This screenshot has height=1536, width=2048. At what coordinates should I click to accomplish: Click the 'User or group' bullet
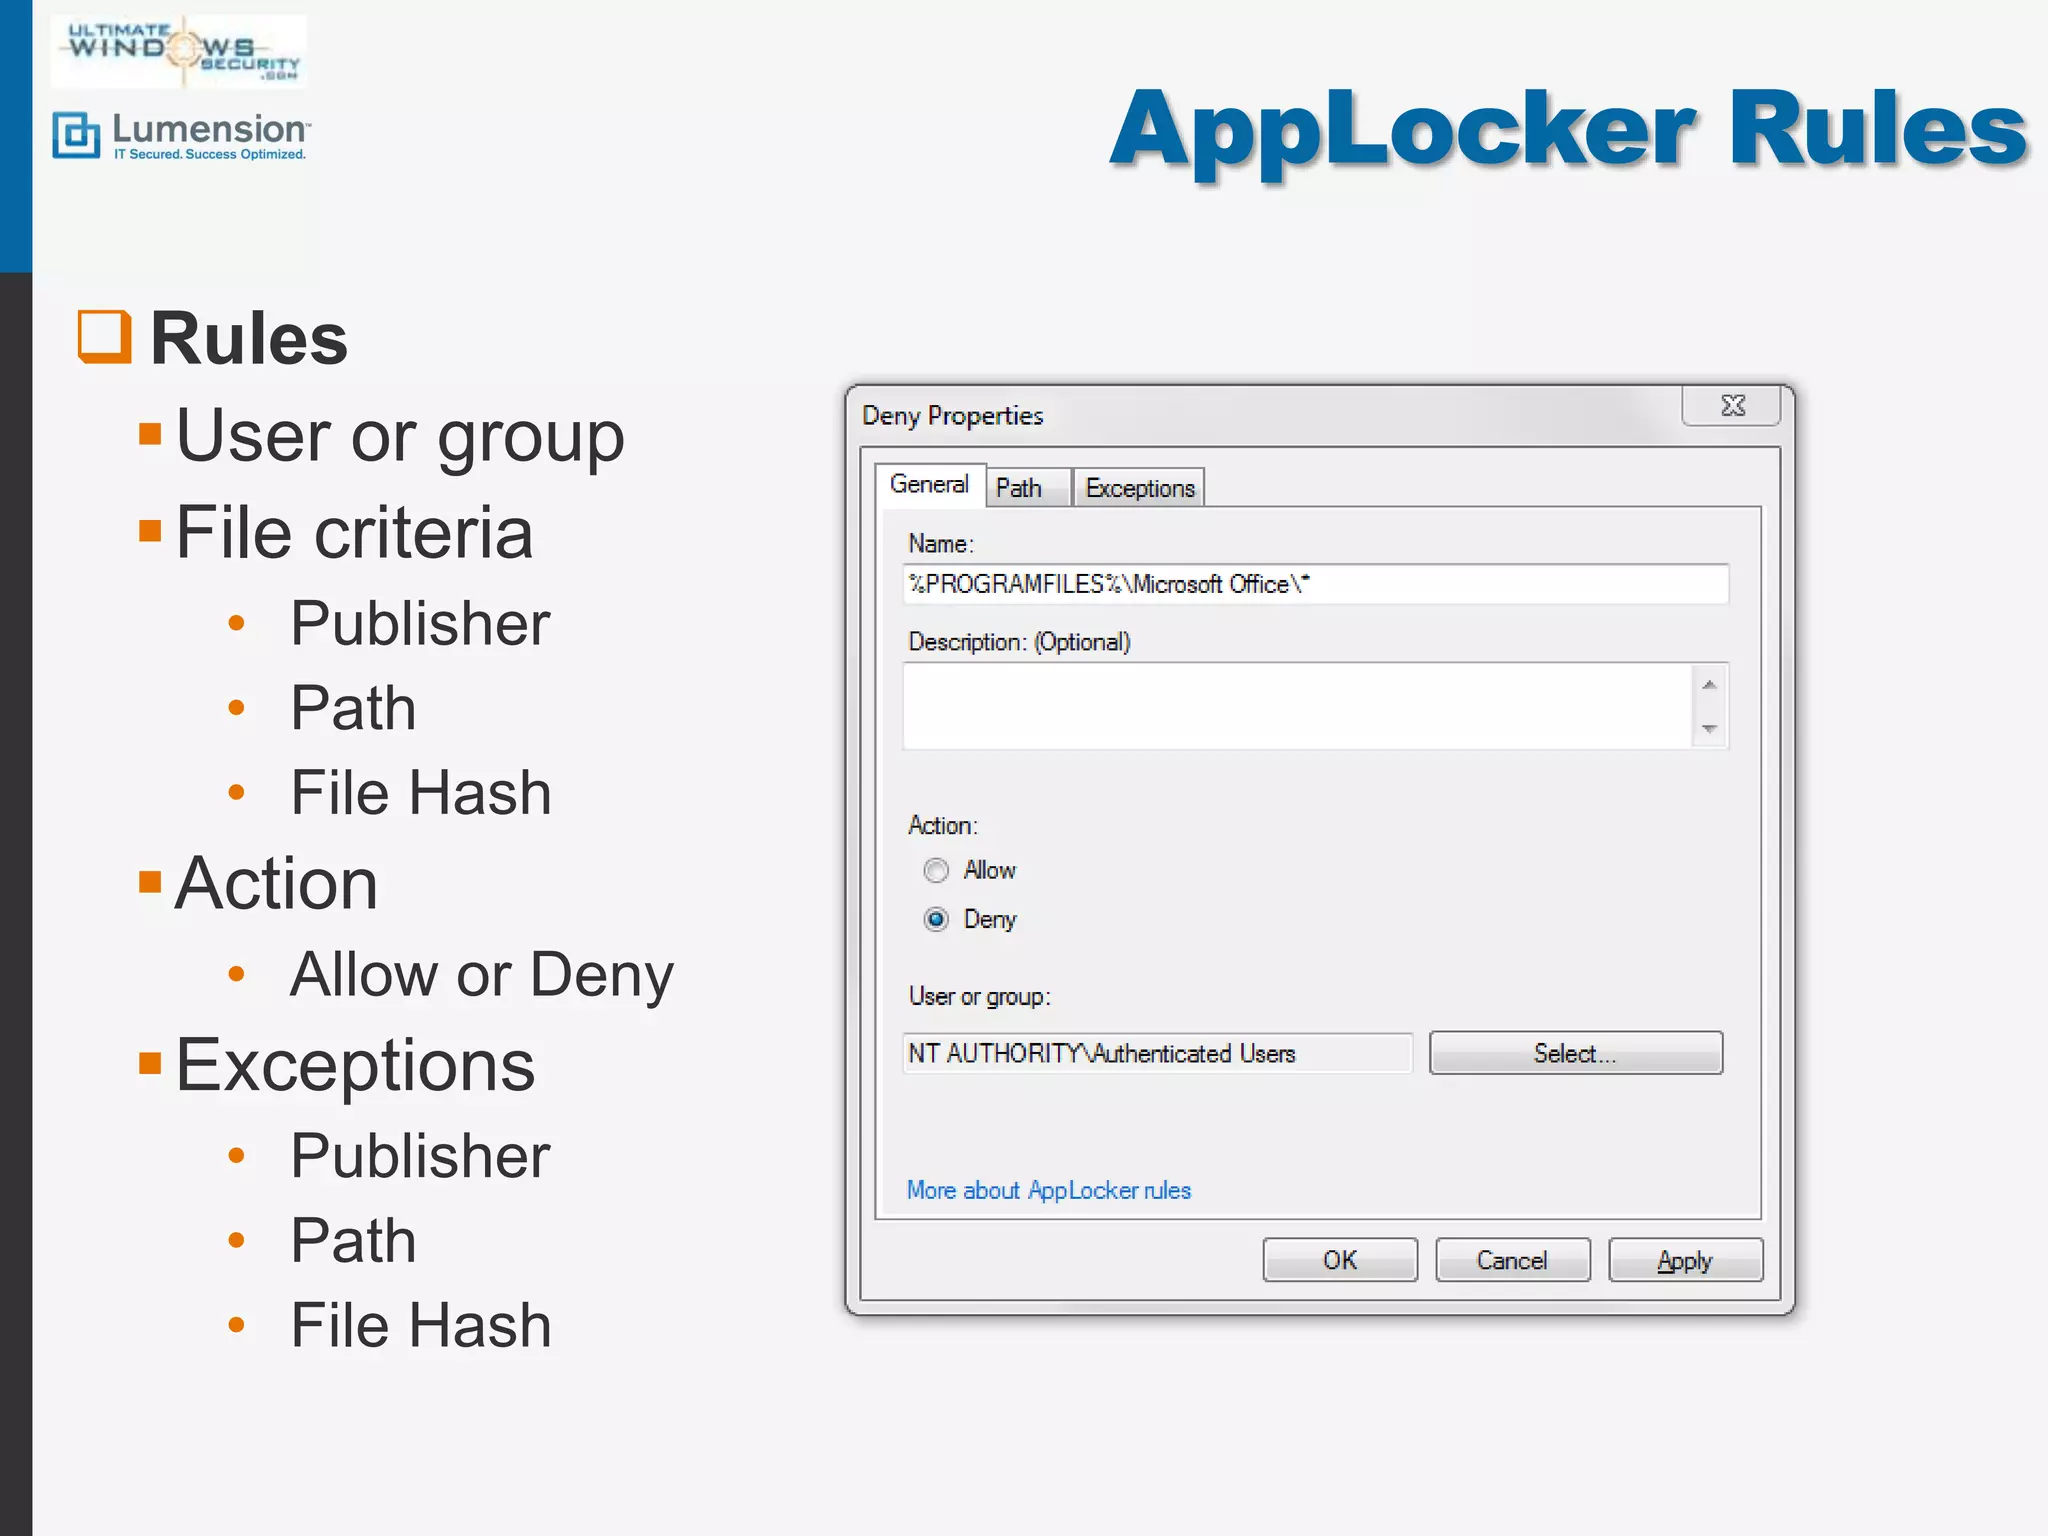point(400,437)
